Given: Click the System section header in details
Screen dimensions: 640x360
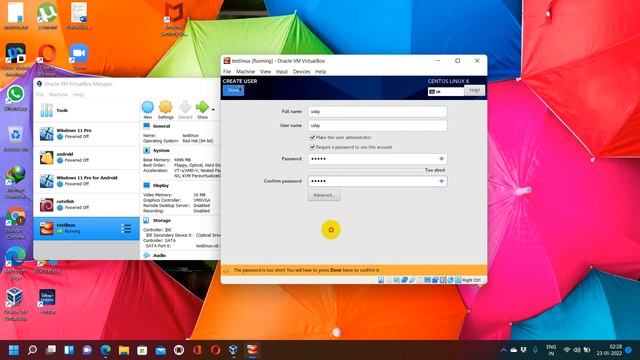Looking at the screenshot, I should coord(161,151).
